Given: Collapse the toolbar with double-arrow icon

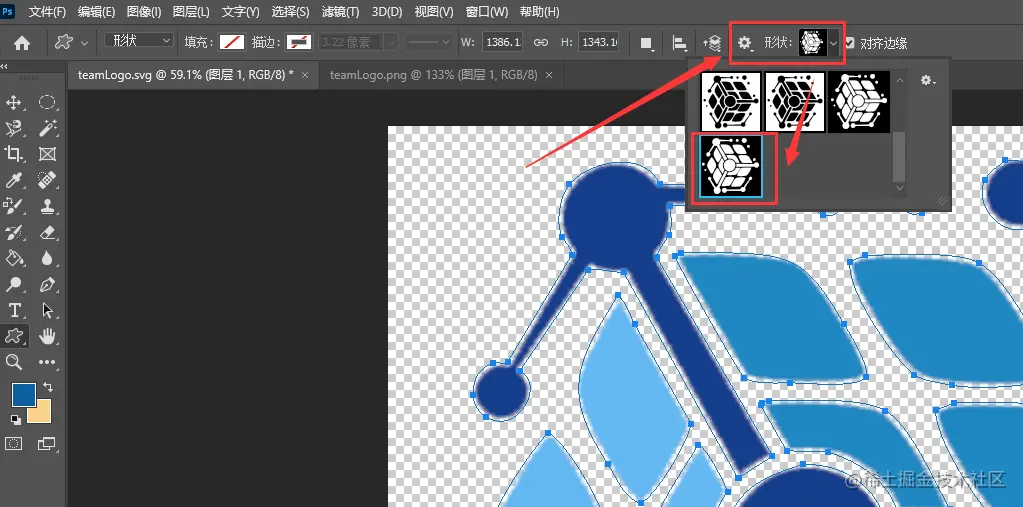Looking at the screenshot, I should (x=4, y=66).
